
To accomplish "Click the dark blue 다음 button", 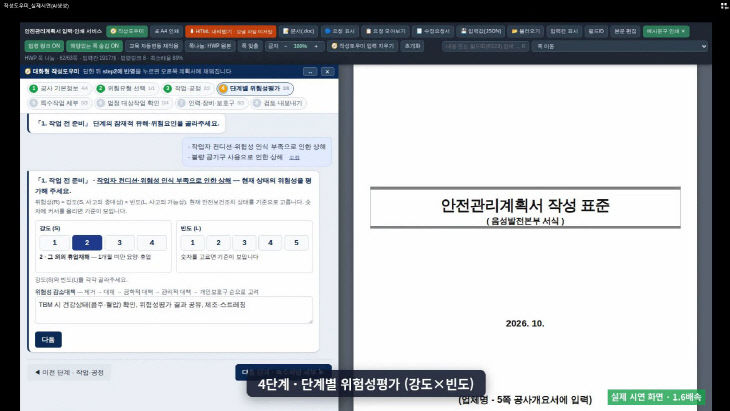I will tap(48, 339).
